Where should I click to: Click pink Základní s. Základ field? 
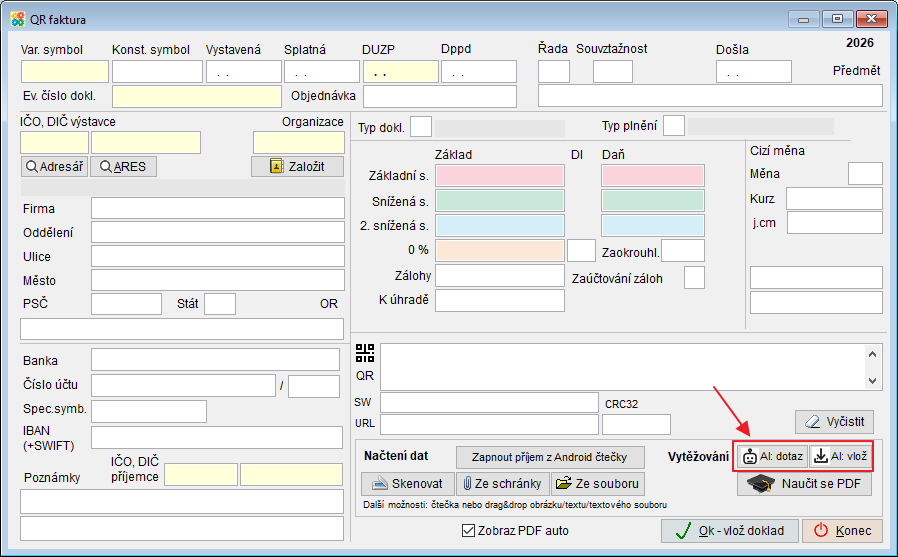coord(500,176)
